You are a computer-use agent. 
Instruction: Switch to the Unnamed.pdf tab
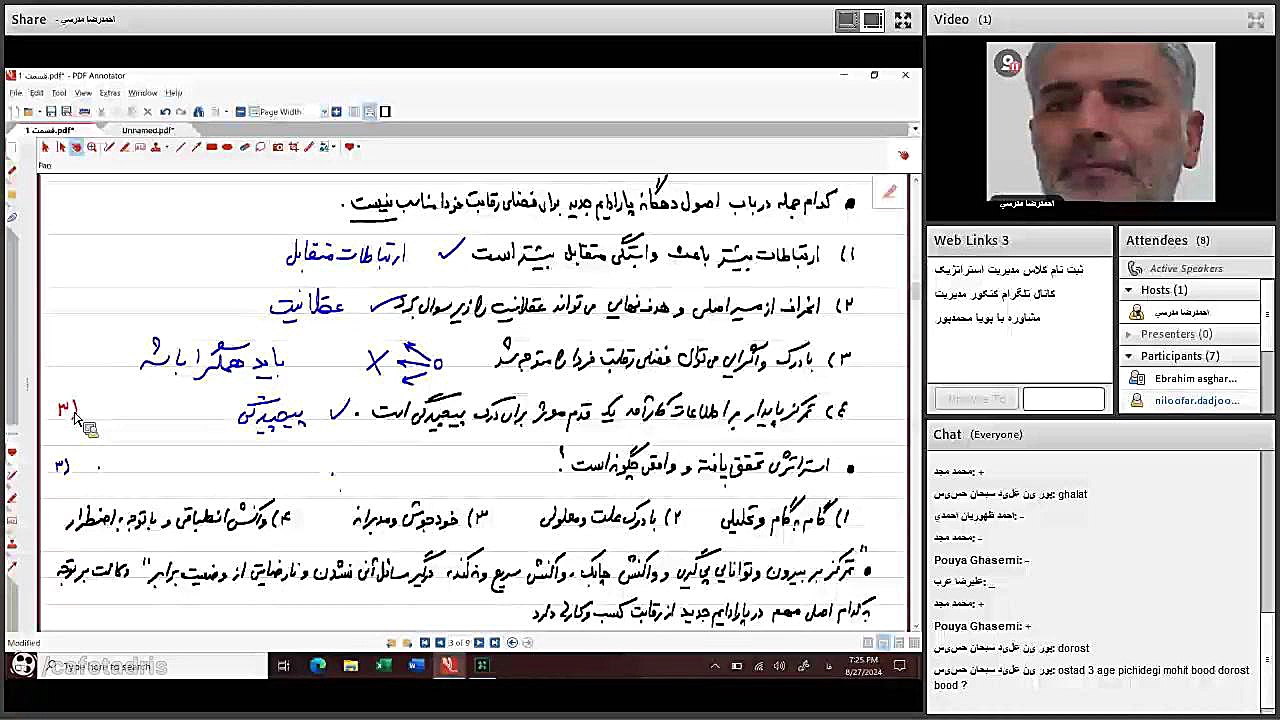pos(147,130)
